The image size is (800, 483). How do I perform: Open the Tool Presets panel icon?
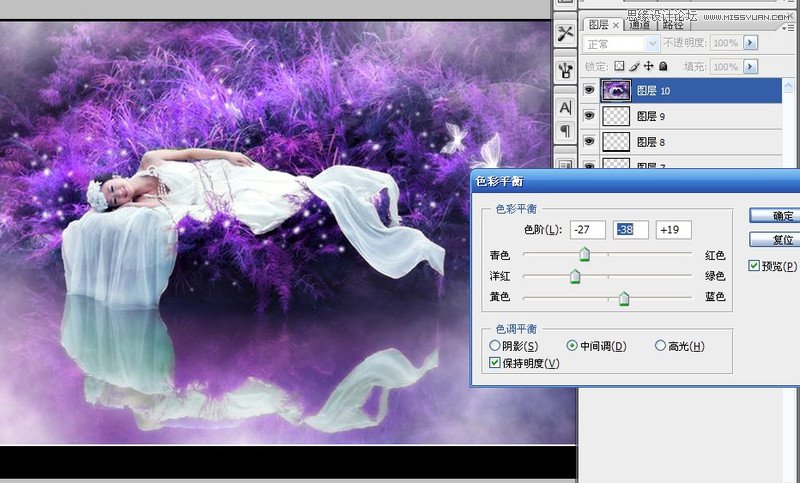[x=565, y=34]
